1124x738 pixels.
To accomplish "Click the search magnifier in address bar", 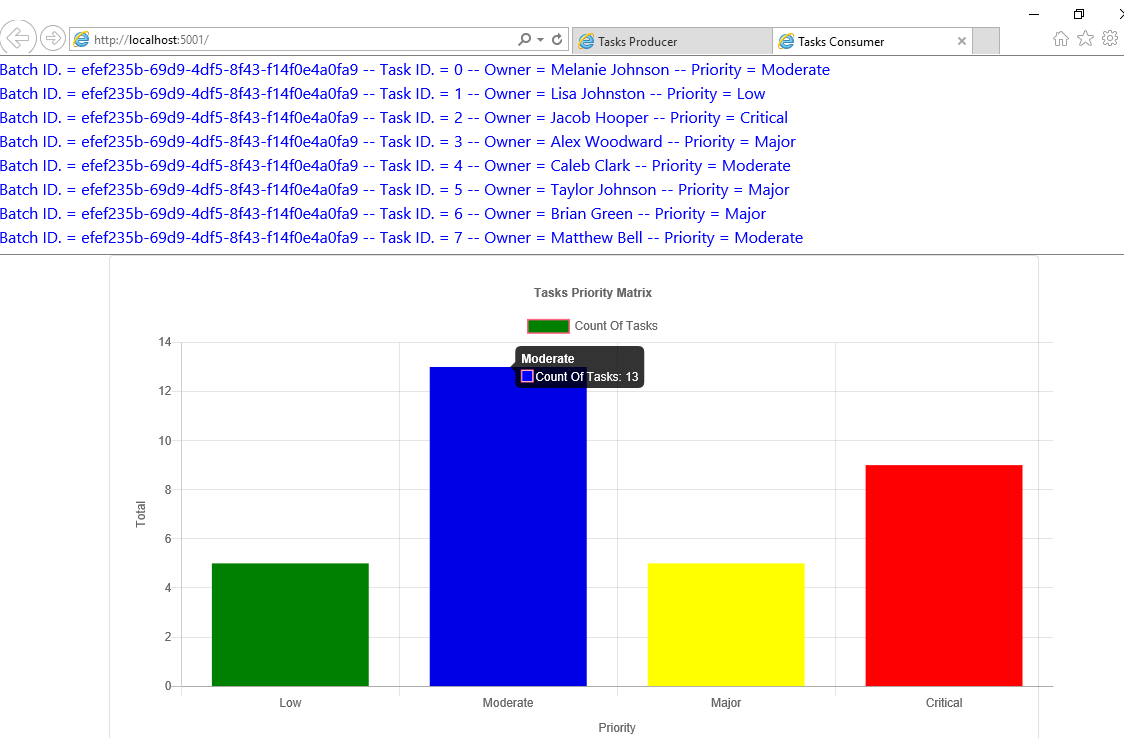I will coord(524,40).
